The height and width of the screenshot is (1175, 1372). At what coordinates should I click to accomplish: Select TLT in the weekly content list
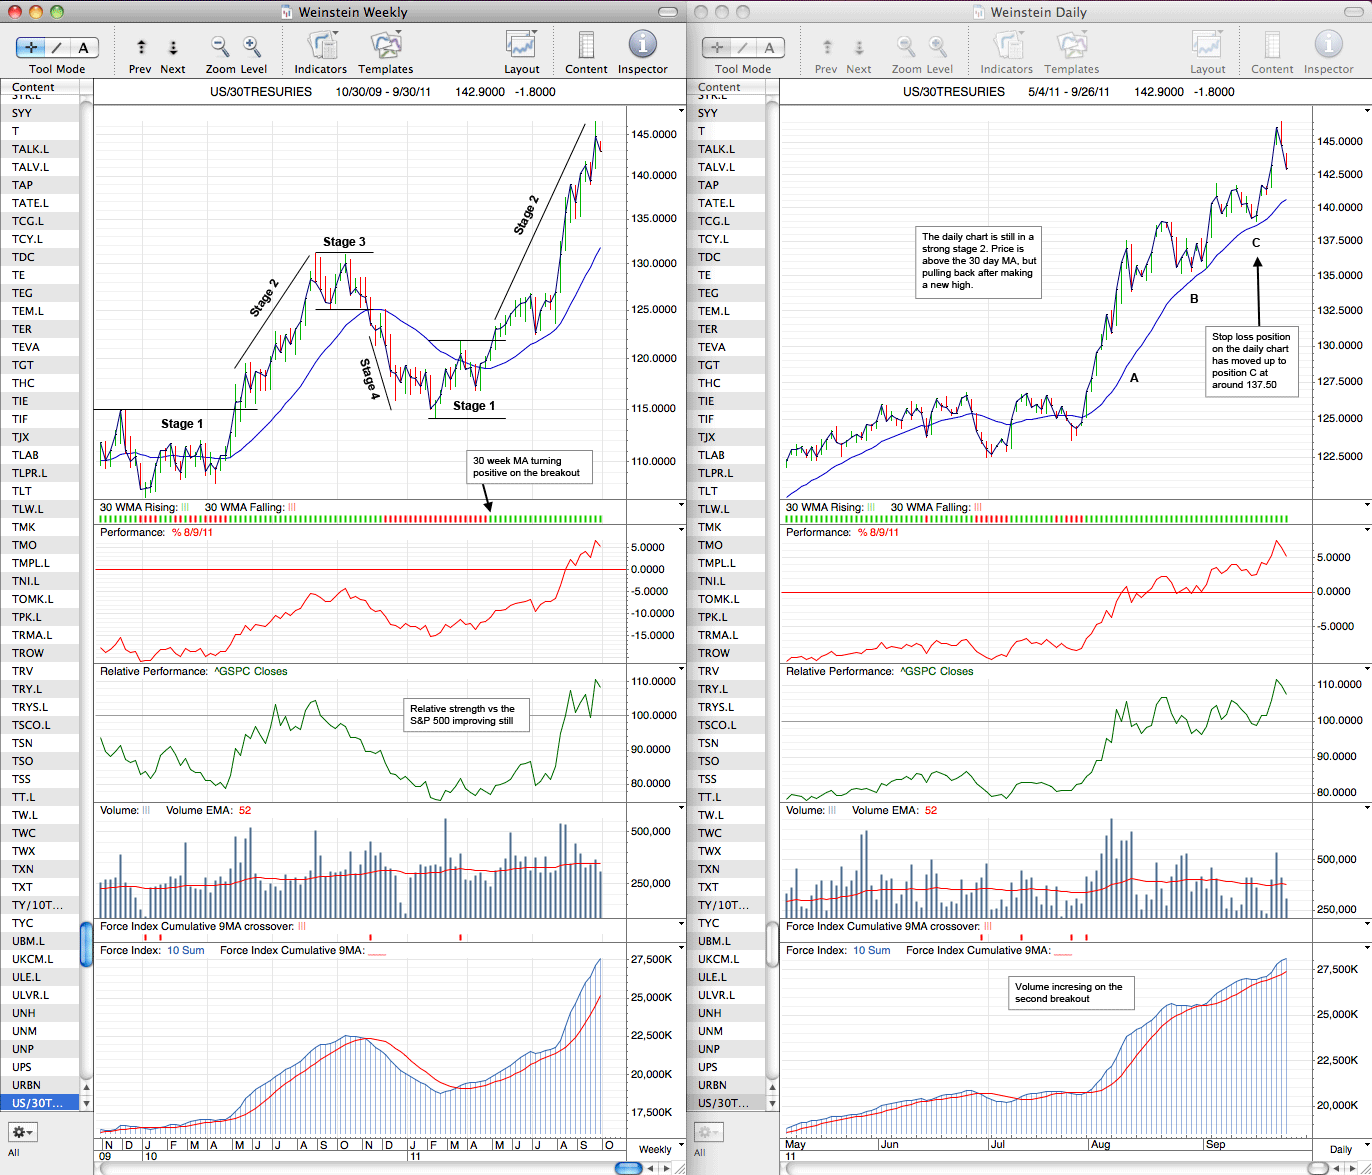40,491
